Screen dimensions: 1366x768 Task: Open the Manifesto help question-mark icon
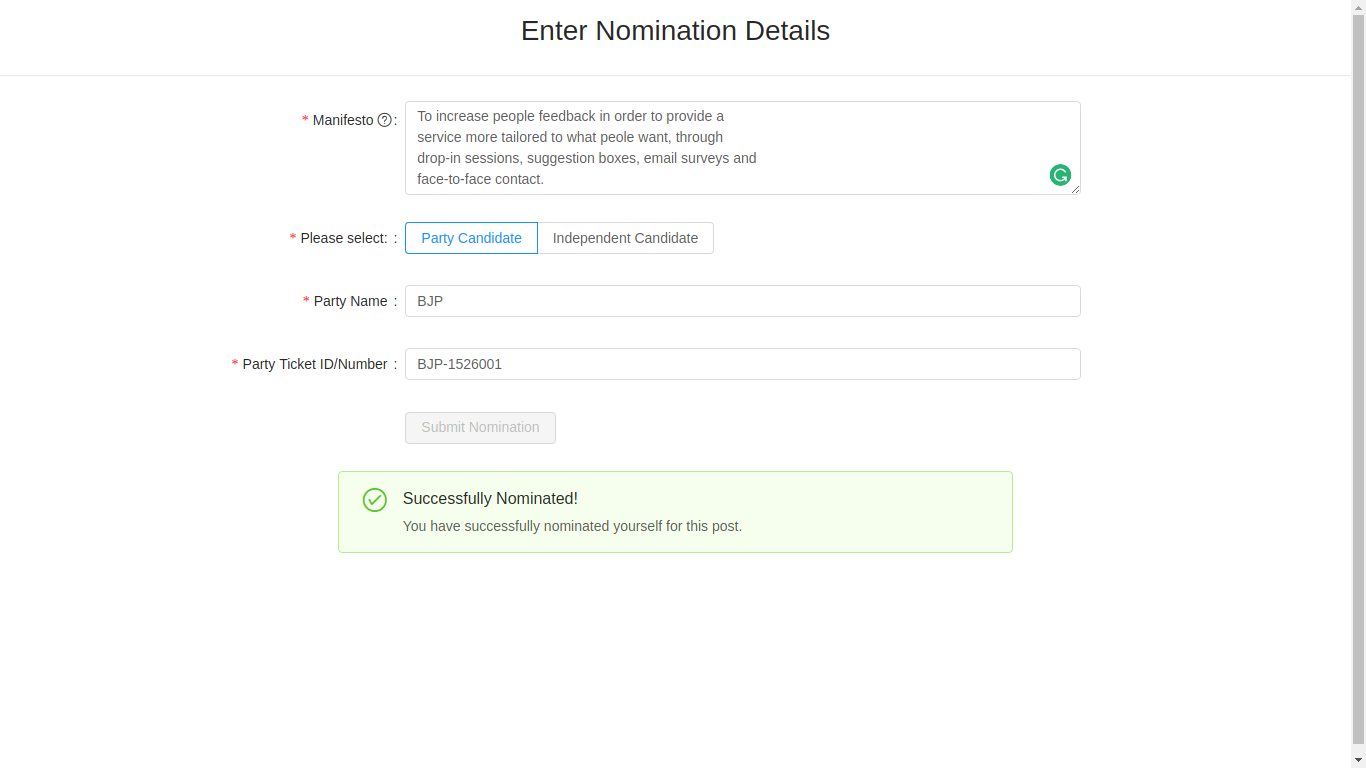384,120
